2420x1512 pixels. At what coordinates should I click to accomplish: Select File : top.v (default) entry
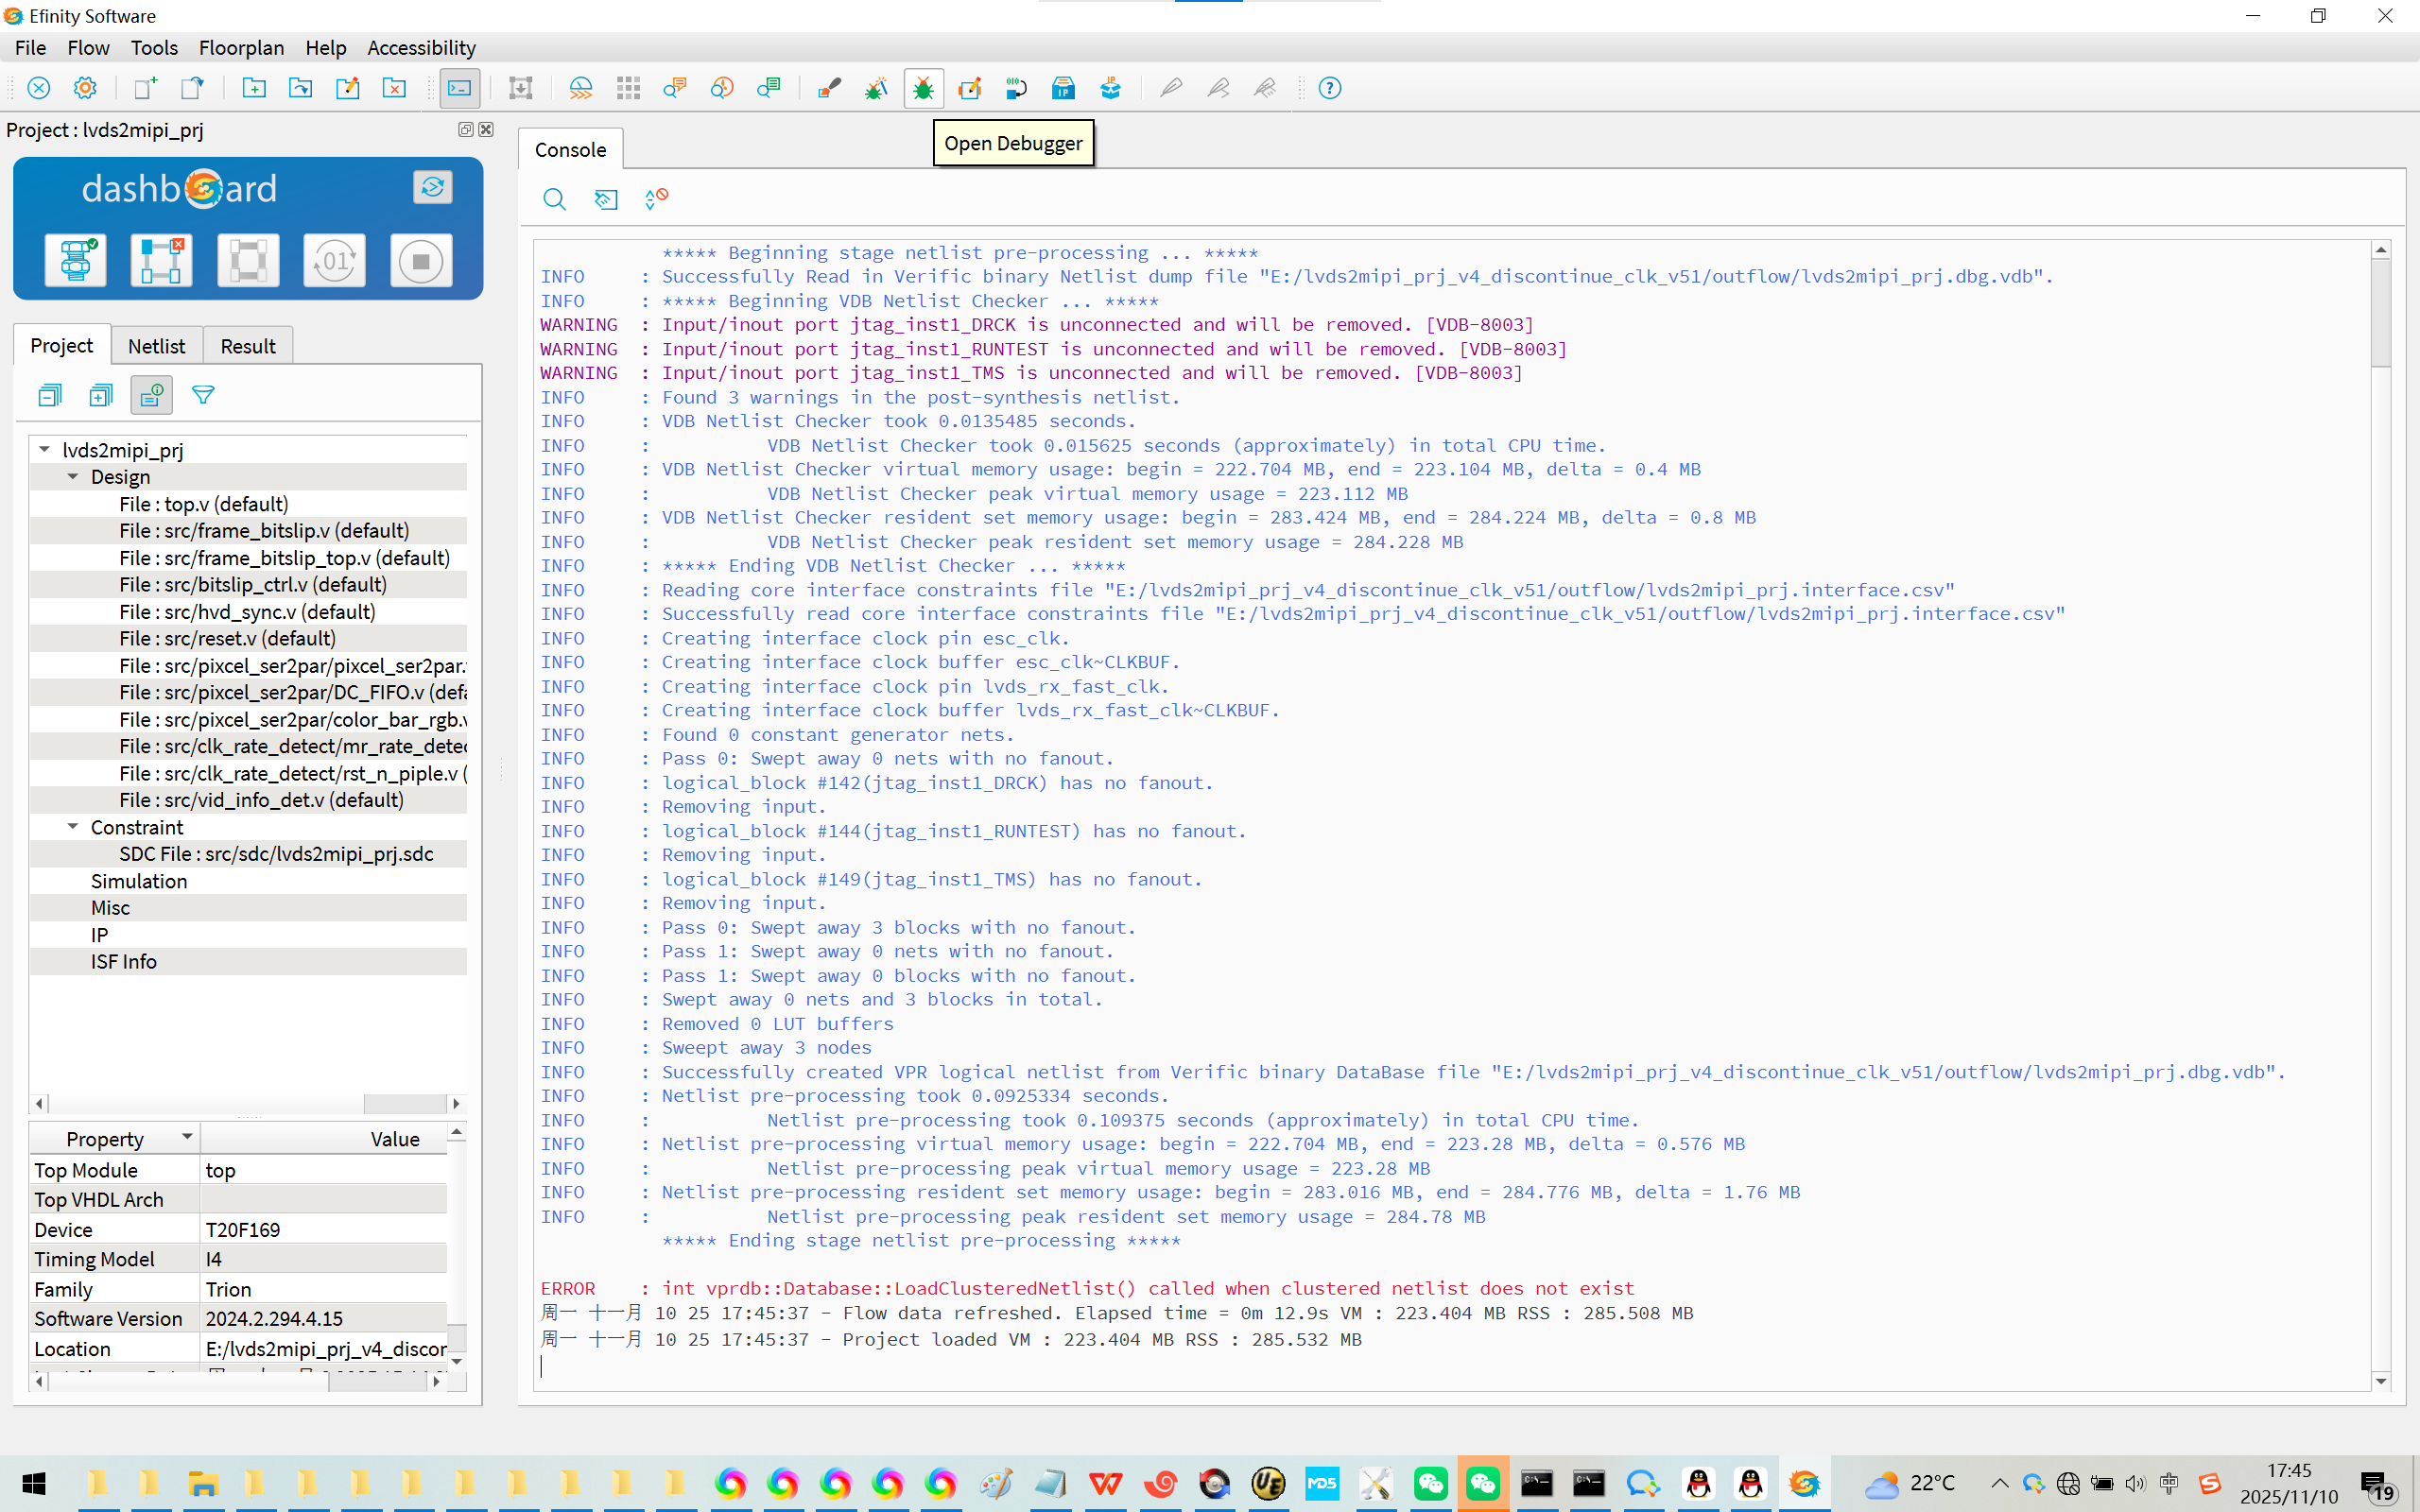pyautogui.click(x=203, y=504)
